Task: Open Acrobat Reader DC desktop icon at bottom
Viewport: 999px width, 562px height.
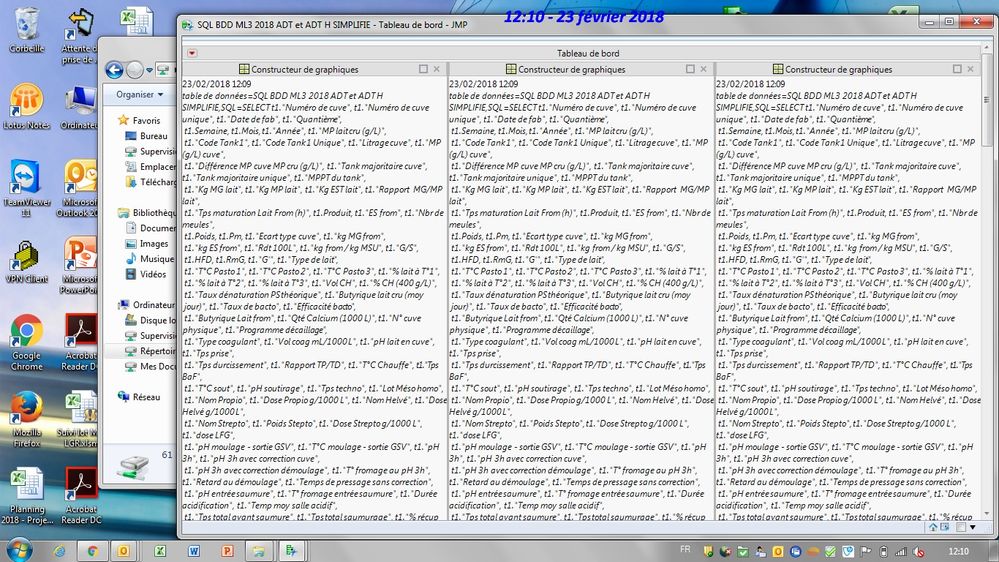Action: point(82,496)
